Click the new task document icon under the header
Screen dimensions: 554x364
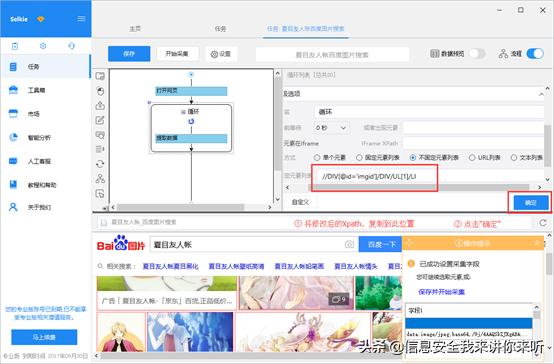pyautogui.click(x=15, y=46)
